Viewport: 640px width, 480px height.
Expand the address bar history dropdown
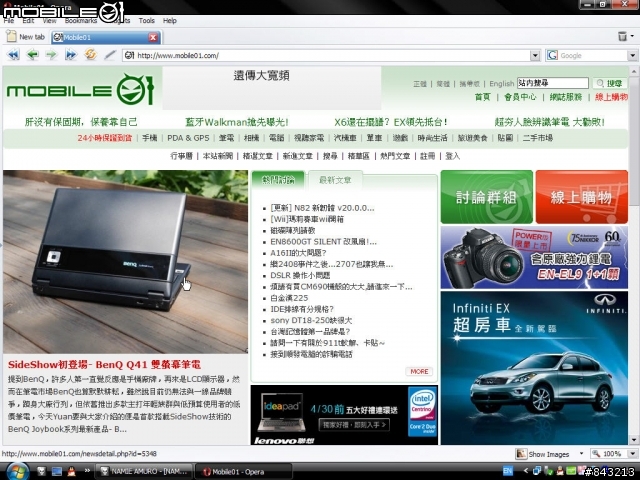click(535, 56)
